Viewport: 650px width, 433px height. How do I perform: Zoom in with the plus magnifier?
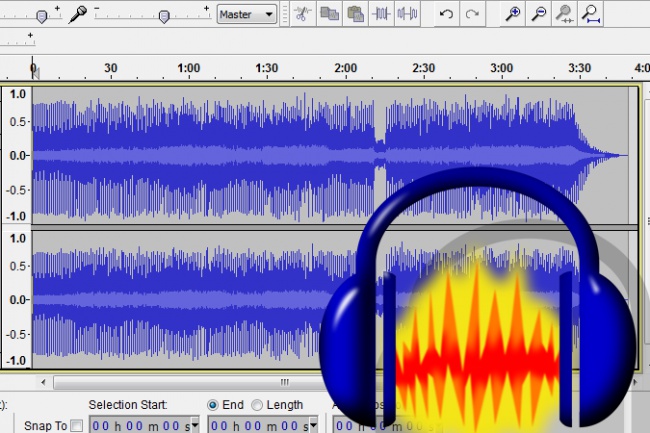pos(513,14)
